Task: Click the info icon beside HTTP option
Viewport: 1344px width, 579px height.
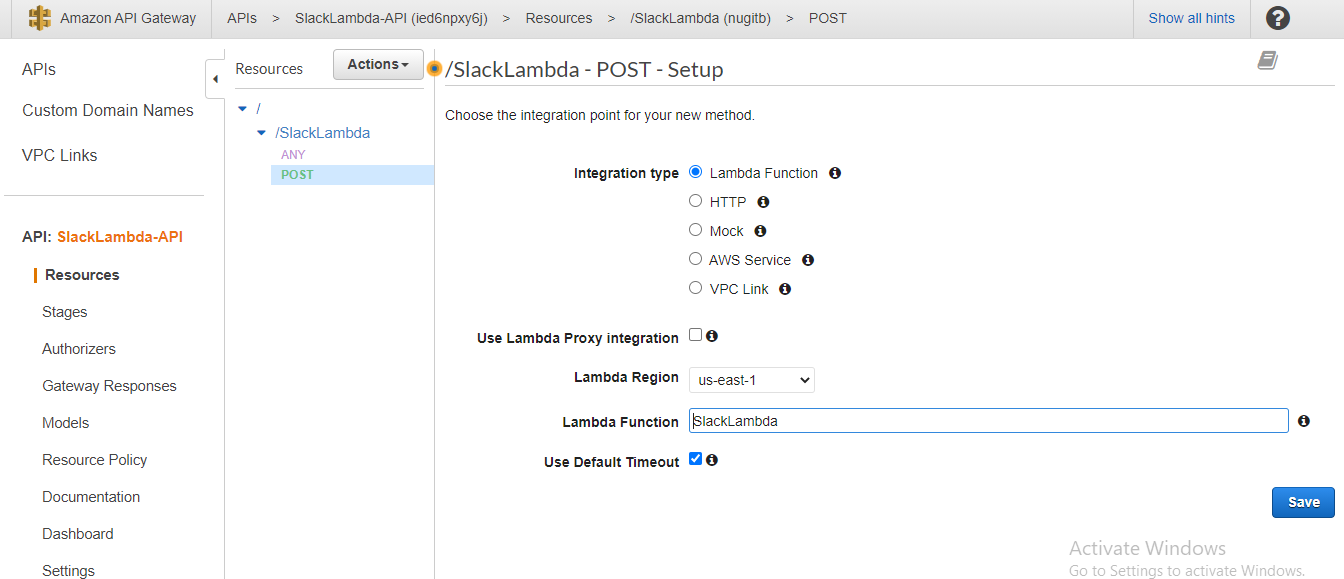Action: click(763, 202)
